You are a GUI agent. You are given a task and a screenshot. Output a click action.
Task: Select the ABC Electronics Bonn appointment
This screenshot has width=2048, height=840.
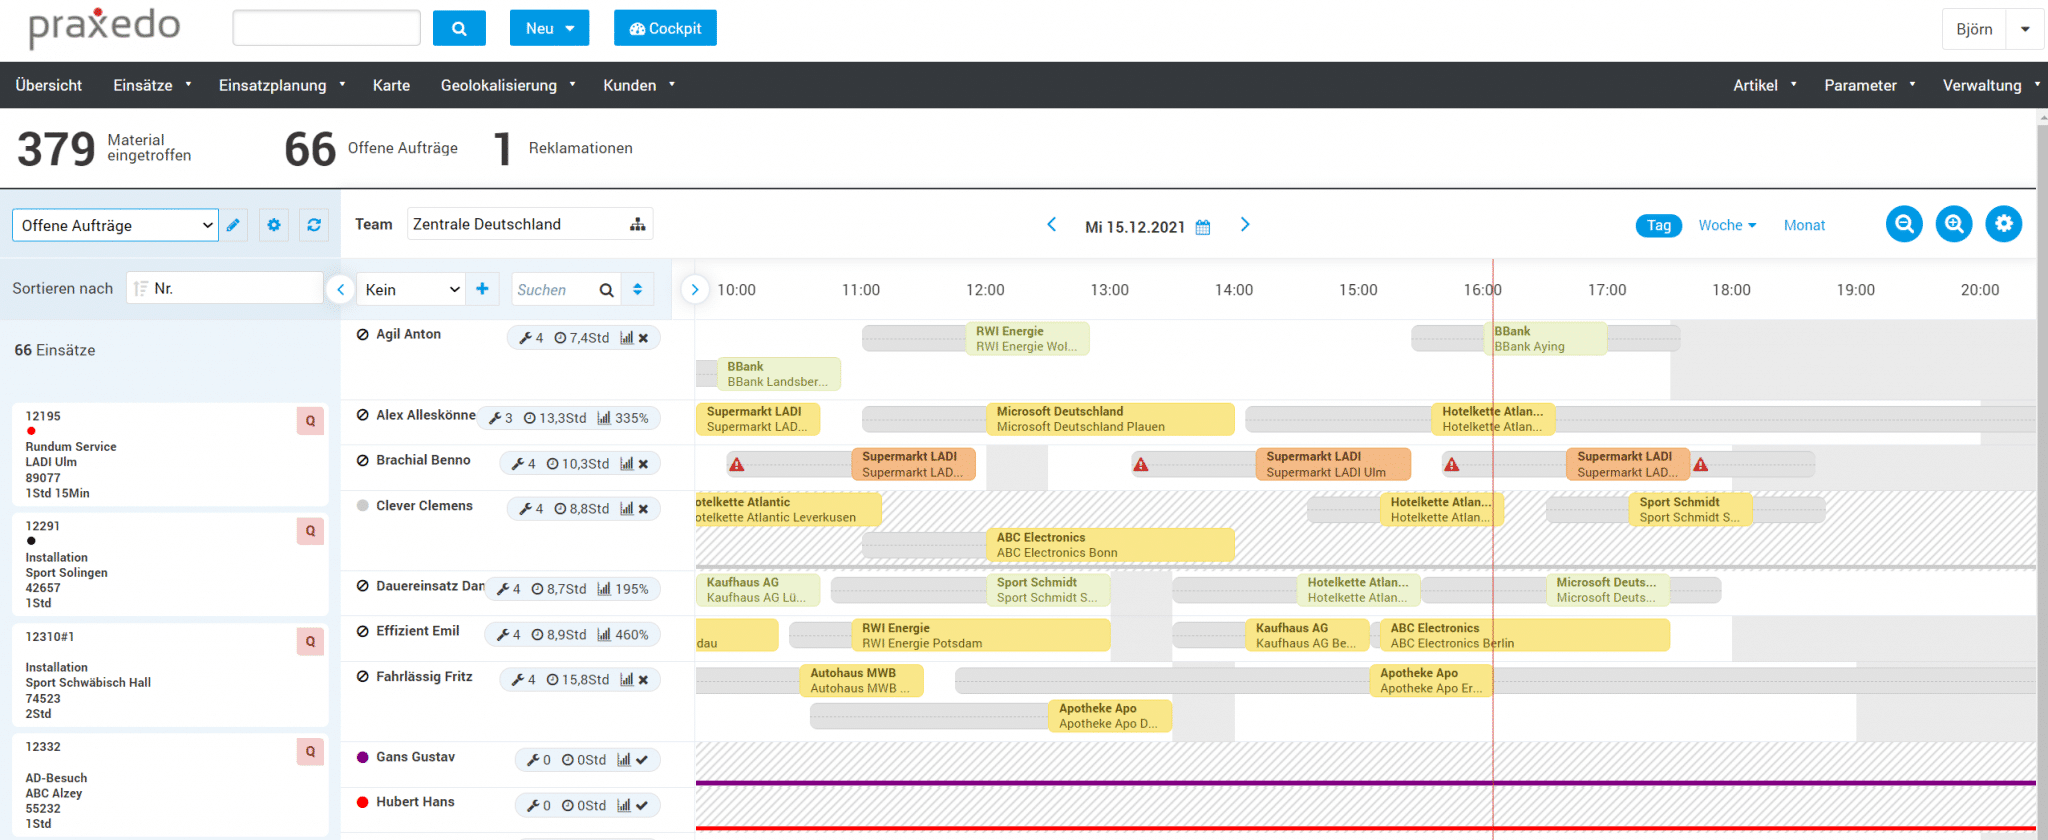(1110, 545)
